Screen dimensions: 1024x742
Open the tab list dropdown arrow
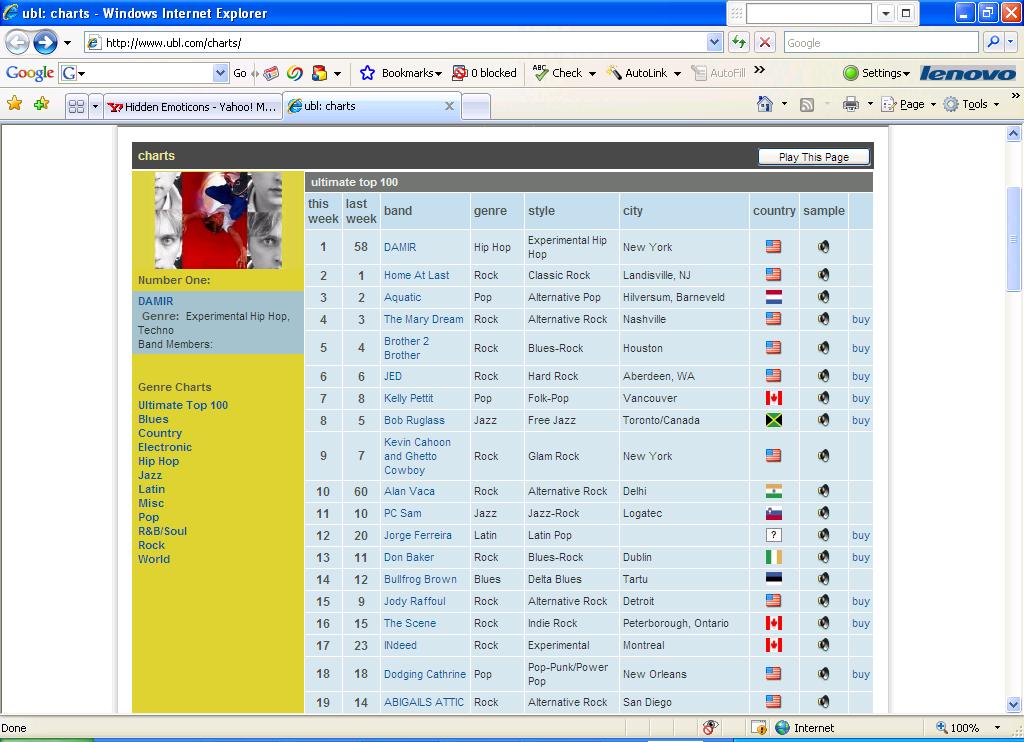(x=95, y=106)
